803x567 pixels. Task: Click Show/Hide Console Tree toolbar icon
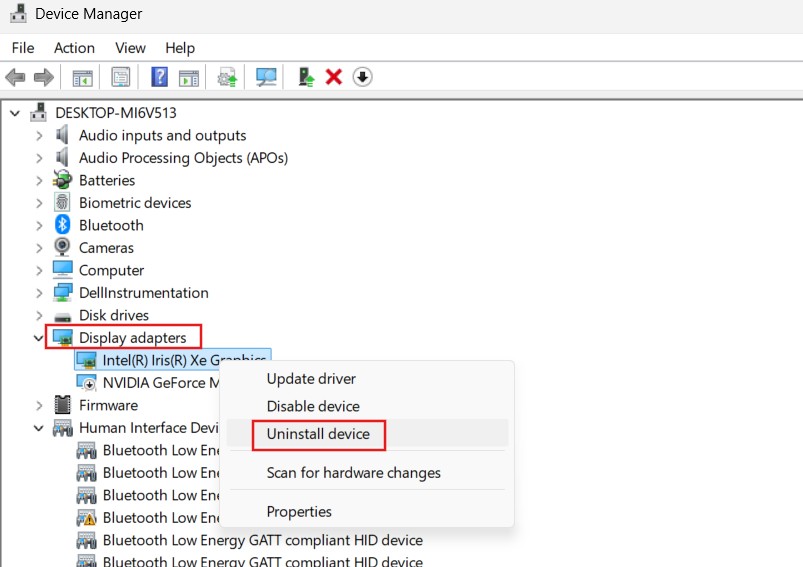pos(82,78)
